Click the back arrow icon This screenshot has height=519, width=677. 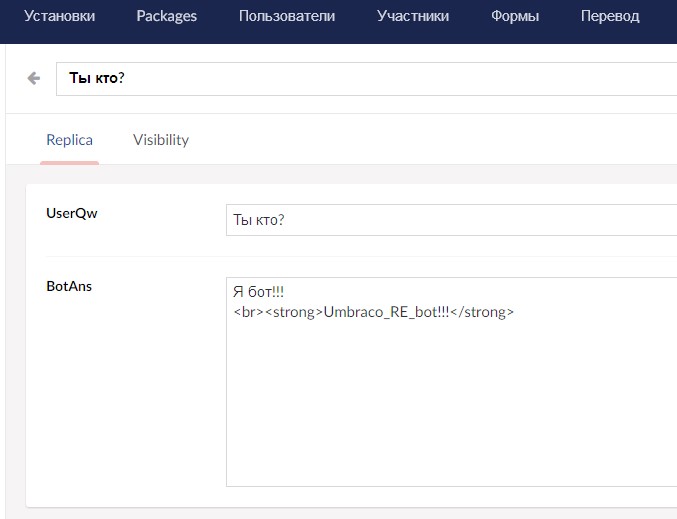pyautogui.click(x=34, y=78)
